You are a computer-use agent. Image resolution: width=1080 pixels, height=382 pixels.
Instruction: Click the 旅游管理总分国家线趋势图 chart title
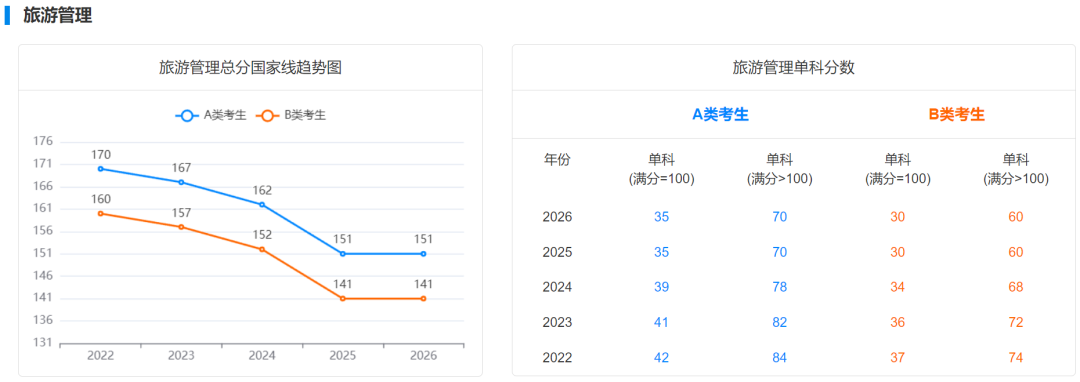(251, 67)
